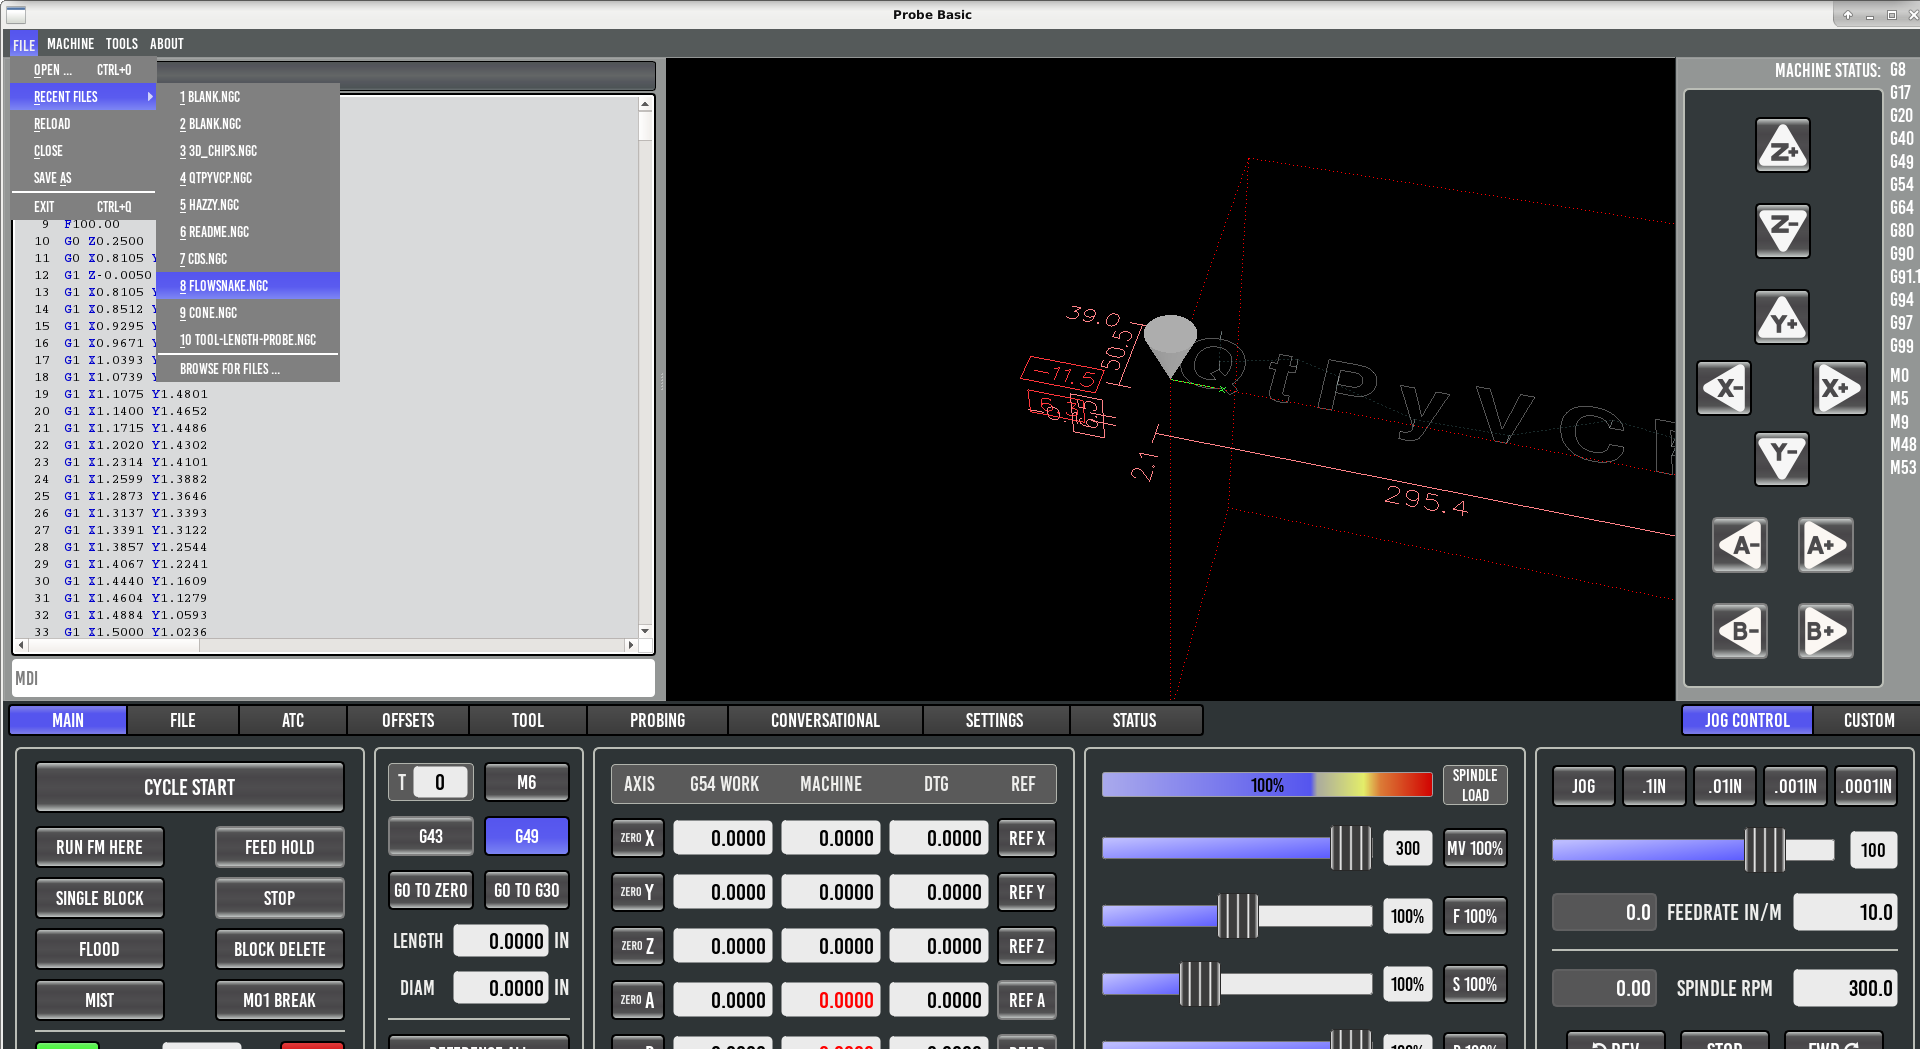Select the .1IN jog increment
The height and width of the screenshot is (1049, 1920).
1654,786
